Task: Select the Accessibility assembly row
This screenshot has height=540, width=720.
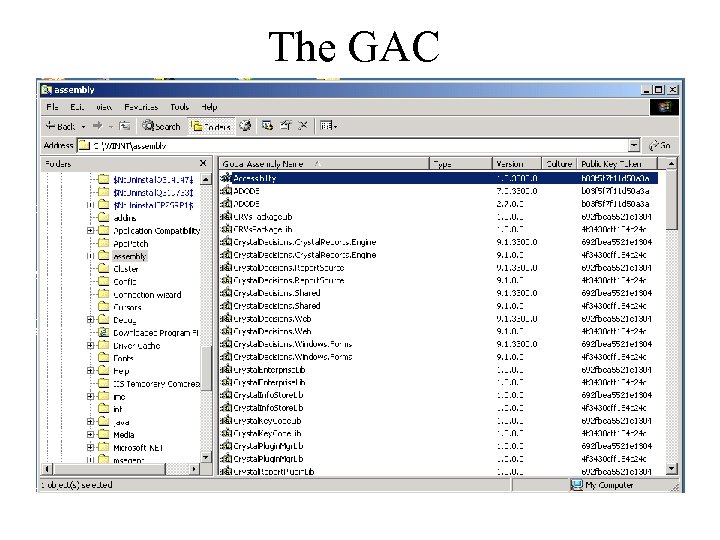Action: click(439, 178)
